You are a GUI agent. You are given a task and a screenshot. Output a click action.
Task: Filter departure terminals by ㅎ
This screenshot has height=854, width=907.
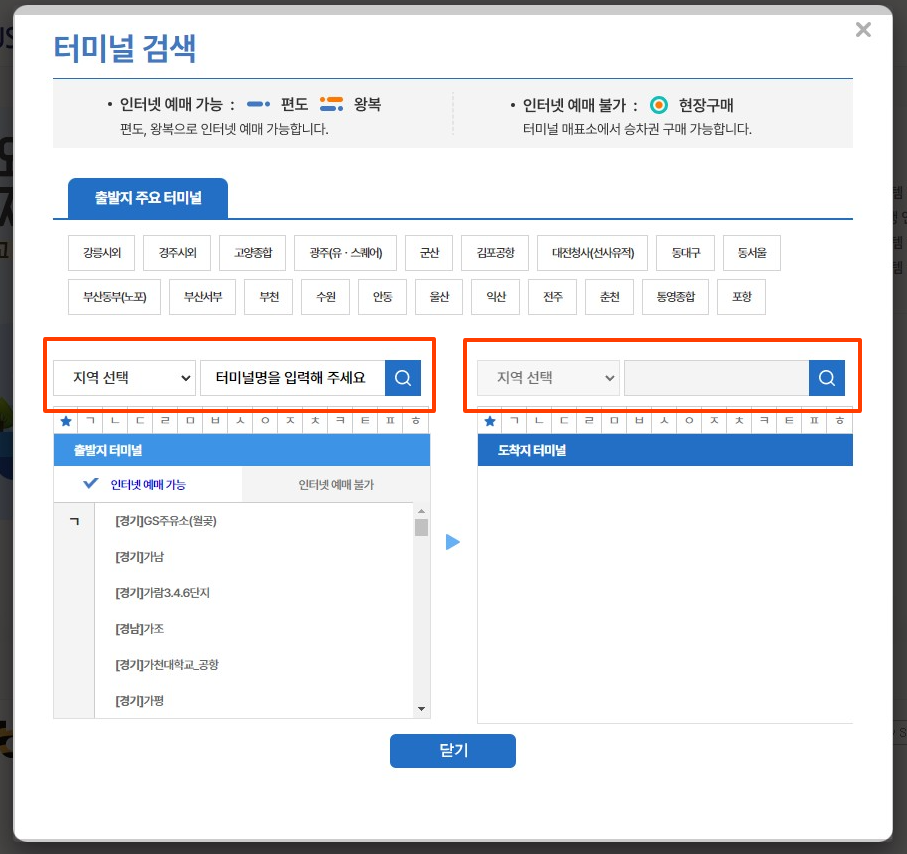pyautogui.click(x=415, y=421)
